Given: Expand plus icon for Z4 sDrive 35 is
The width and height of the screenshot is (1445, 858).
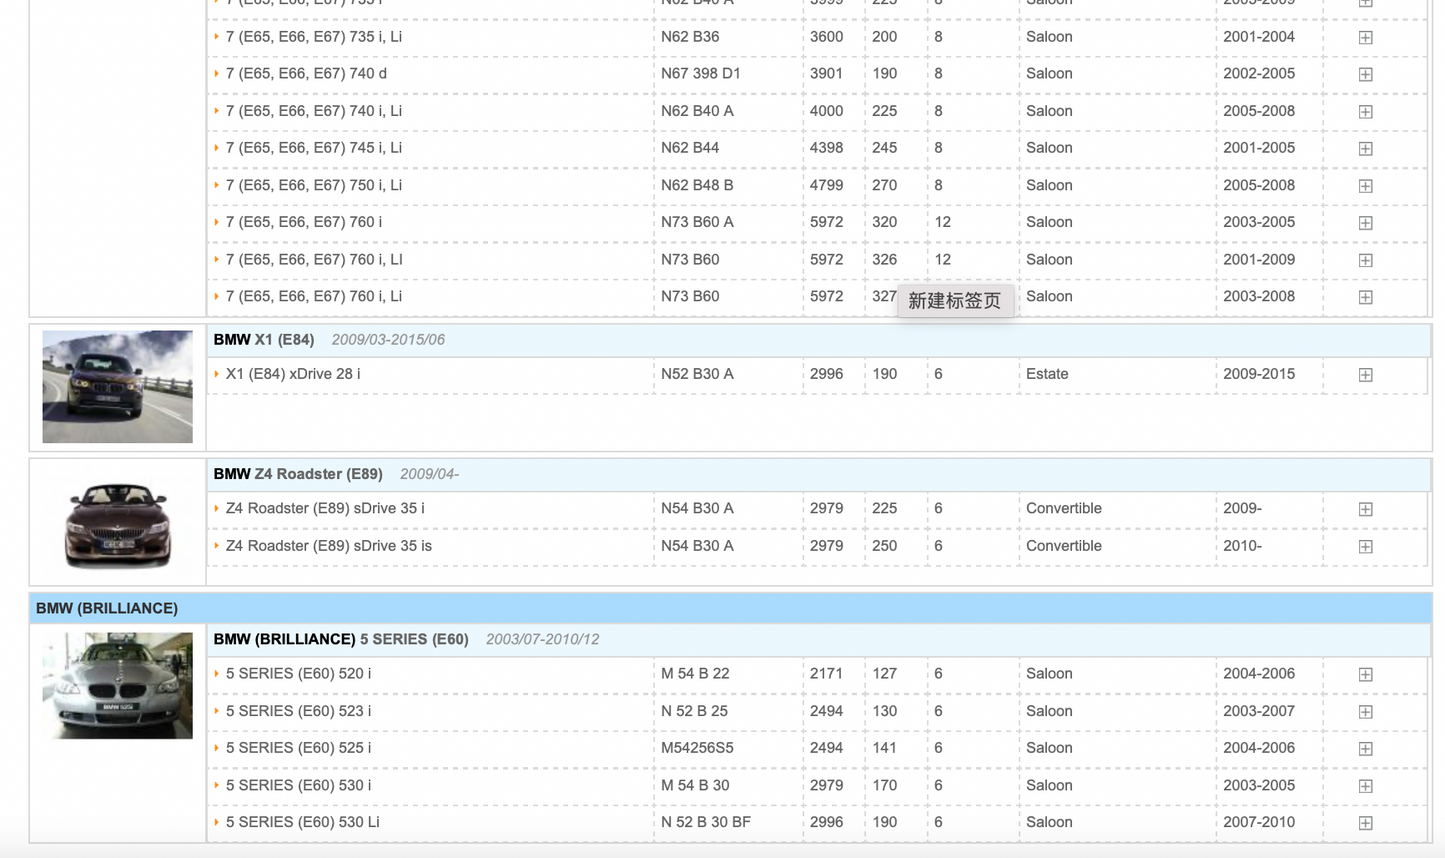Looking at the screenshot, I should click(1365, 546).
